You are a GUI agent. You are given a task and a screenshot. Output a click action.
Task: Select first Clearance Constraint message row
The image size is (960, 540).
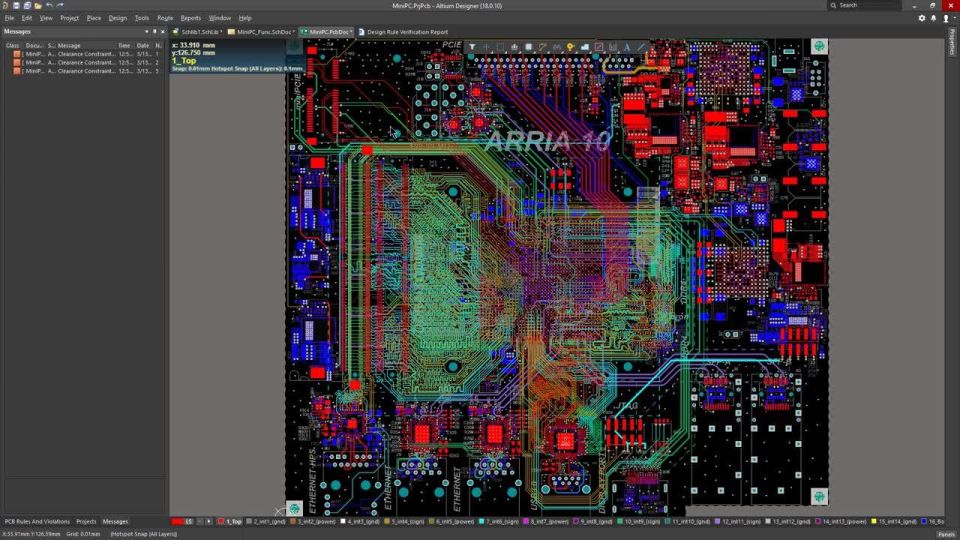pyautogui.click(x=84, y=54)
